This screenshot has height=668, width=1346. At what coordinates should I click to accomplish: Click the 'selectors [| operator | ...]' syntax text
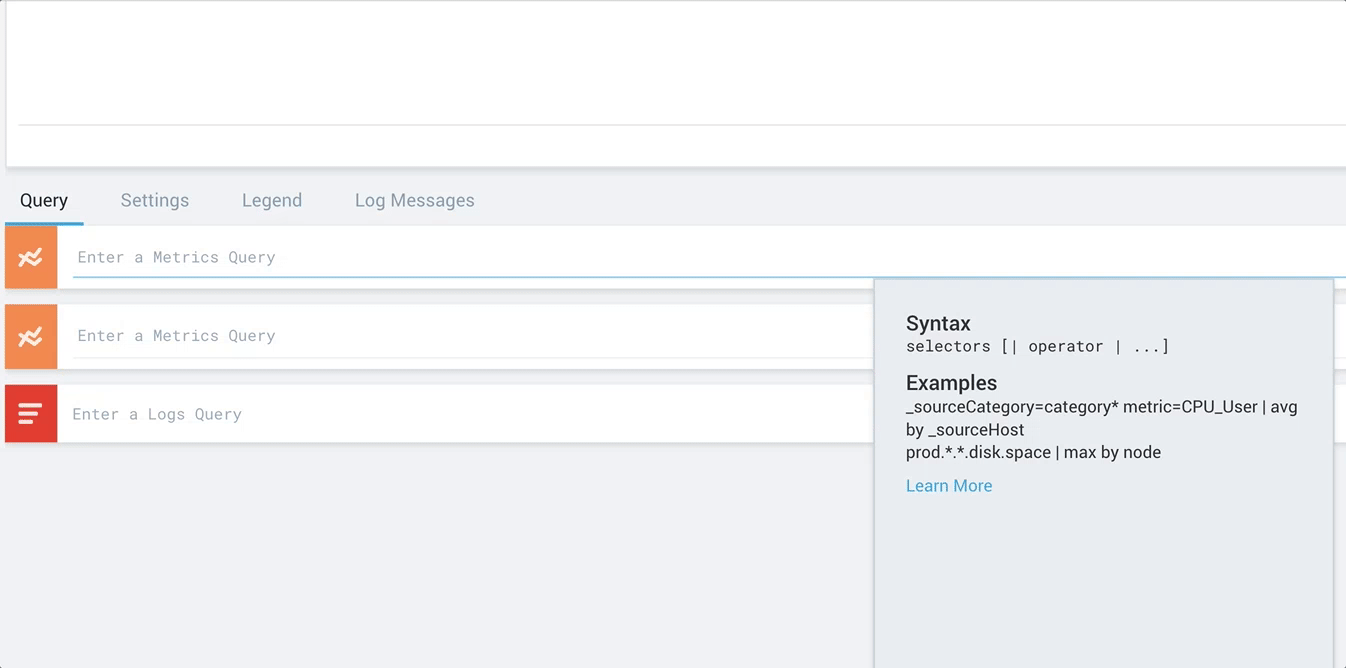pos(1037,346)
